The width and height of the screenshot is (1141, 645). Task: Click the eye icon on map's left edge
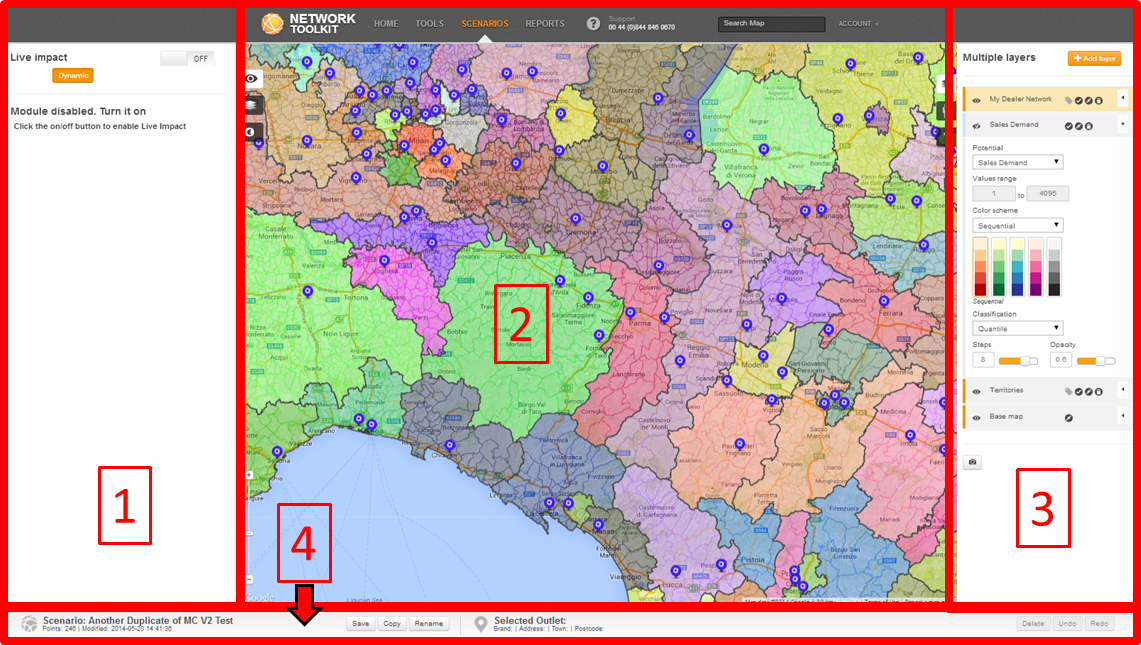(x=250, y=78)
